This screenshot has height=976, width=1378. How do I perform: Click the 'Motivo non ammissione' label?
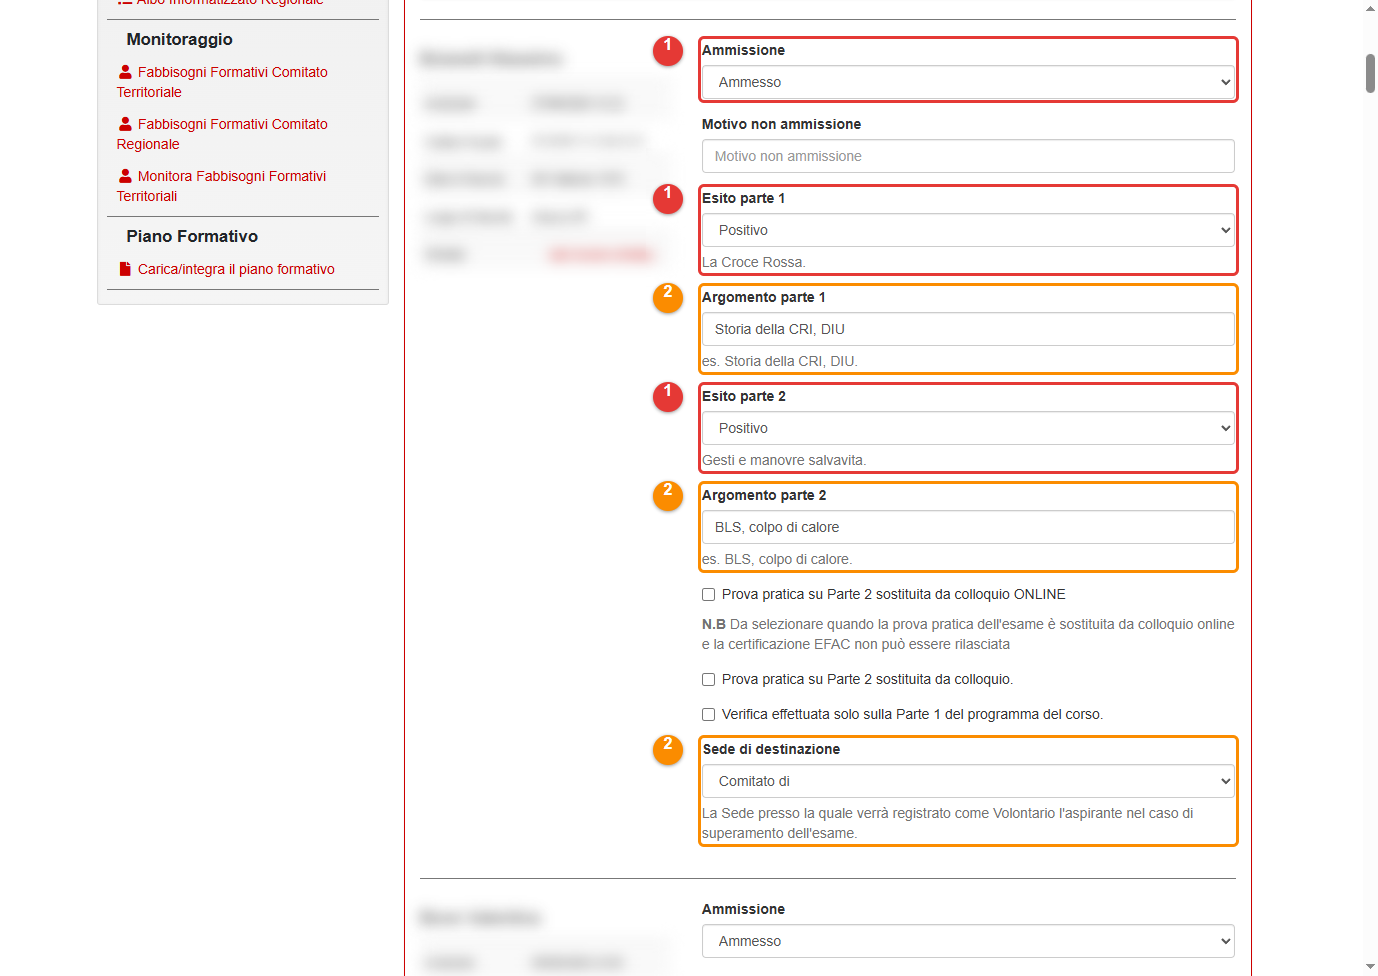[x=781, y=124]
